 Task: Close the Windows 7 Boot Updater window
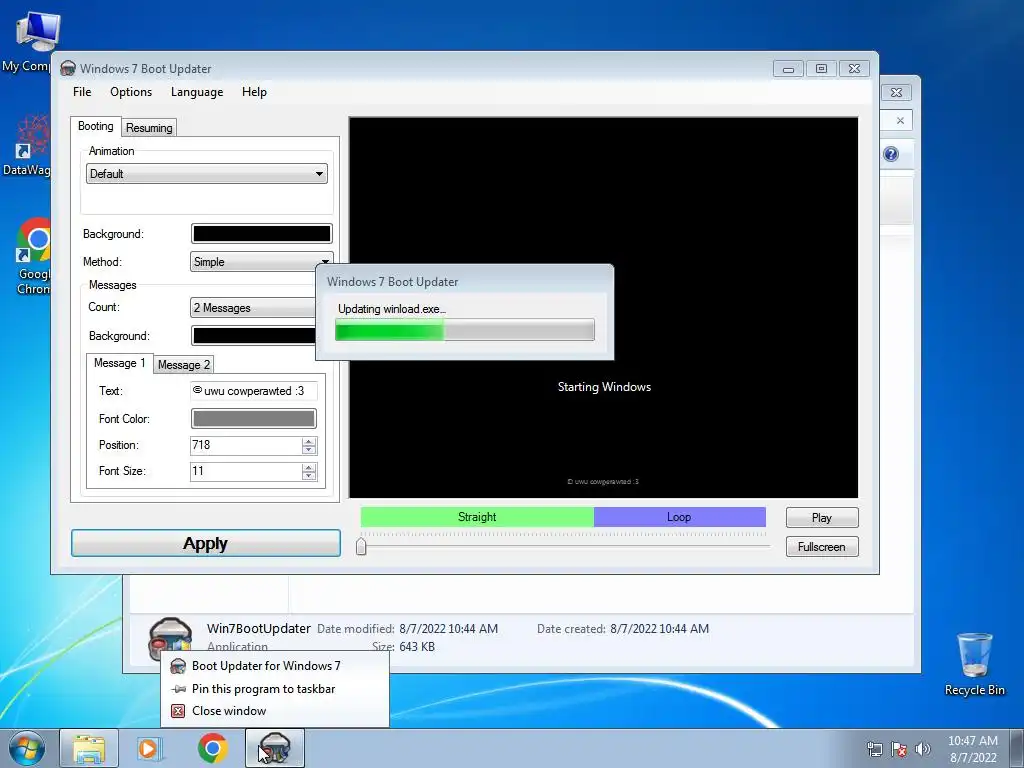coord(854,69)
